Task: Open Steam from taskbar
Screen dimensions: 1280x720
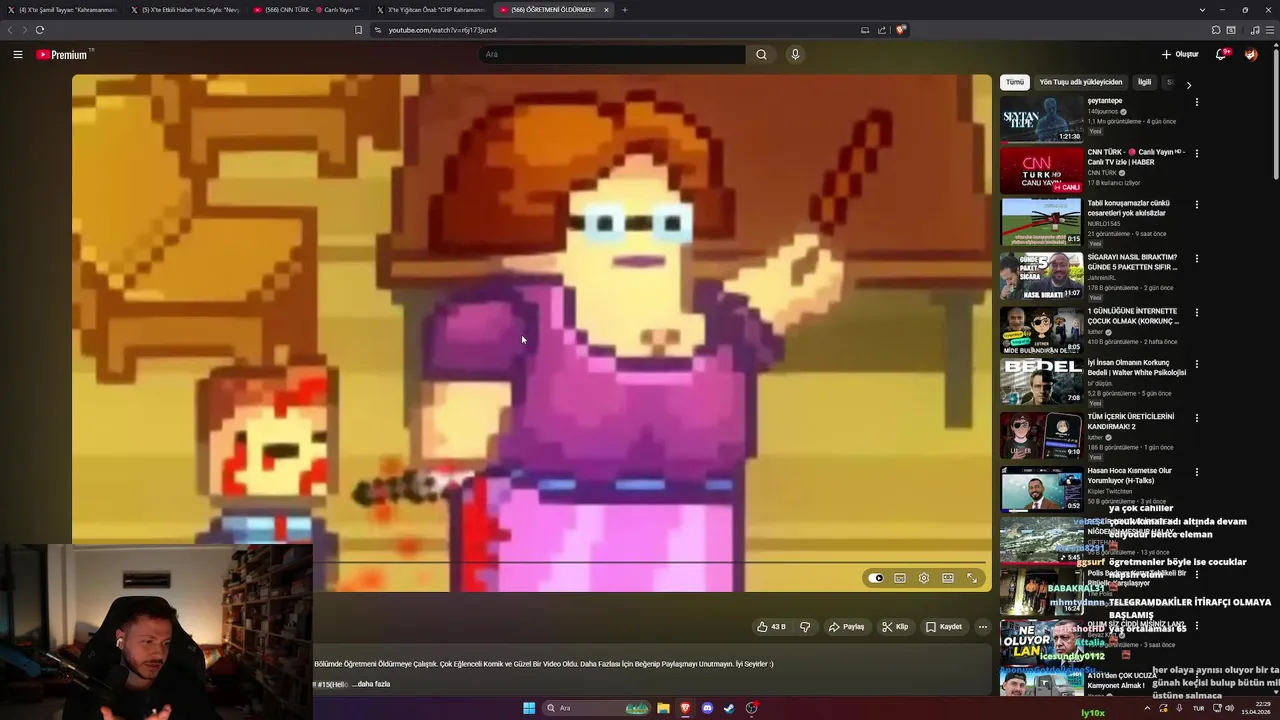Action: [x=729, y=708]
